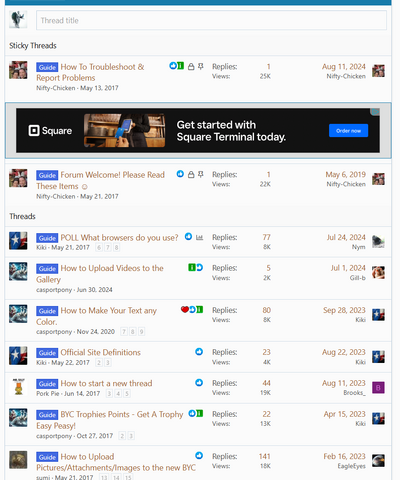Open casportpony avatar on Upload Videos thread
The width and height of the screenshot is (400, 480).
coord(18,271)
